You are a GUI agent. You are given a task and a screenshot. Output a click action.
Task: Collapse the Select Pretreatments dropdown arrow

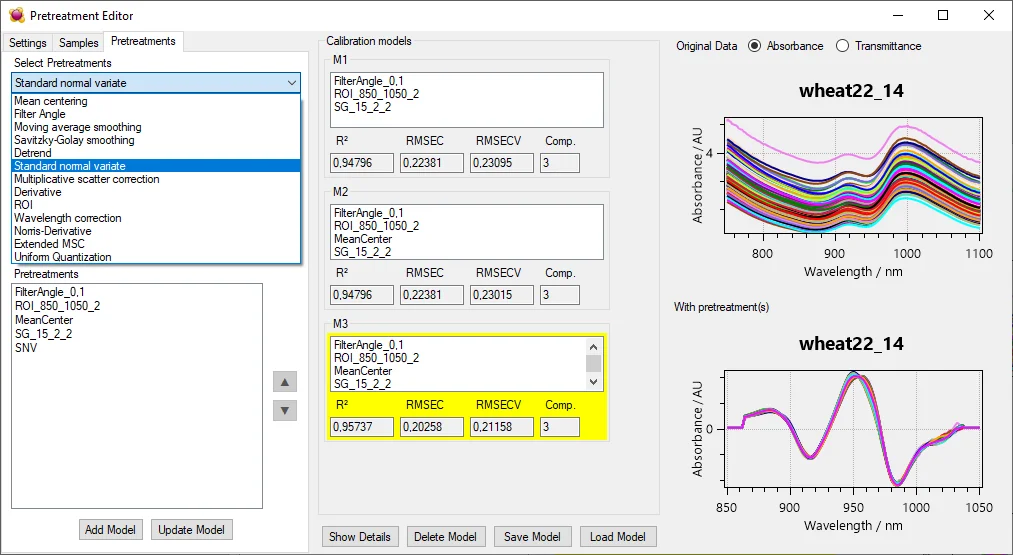coord(291,83)
